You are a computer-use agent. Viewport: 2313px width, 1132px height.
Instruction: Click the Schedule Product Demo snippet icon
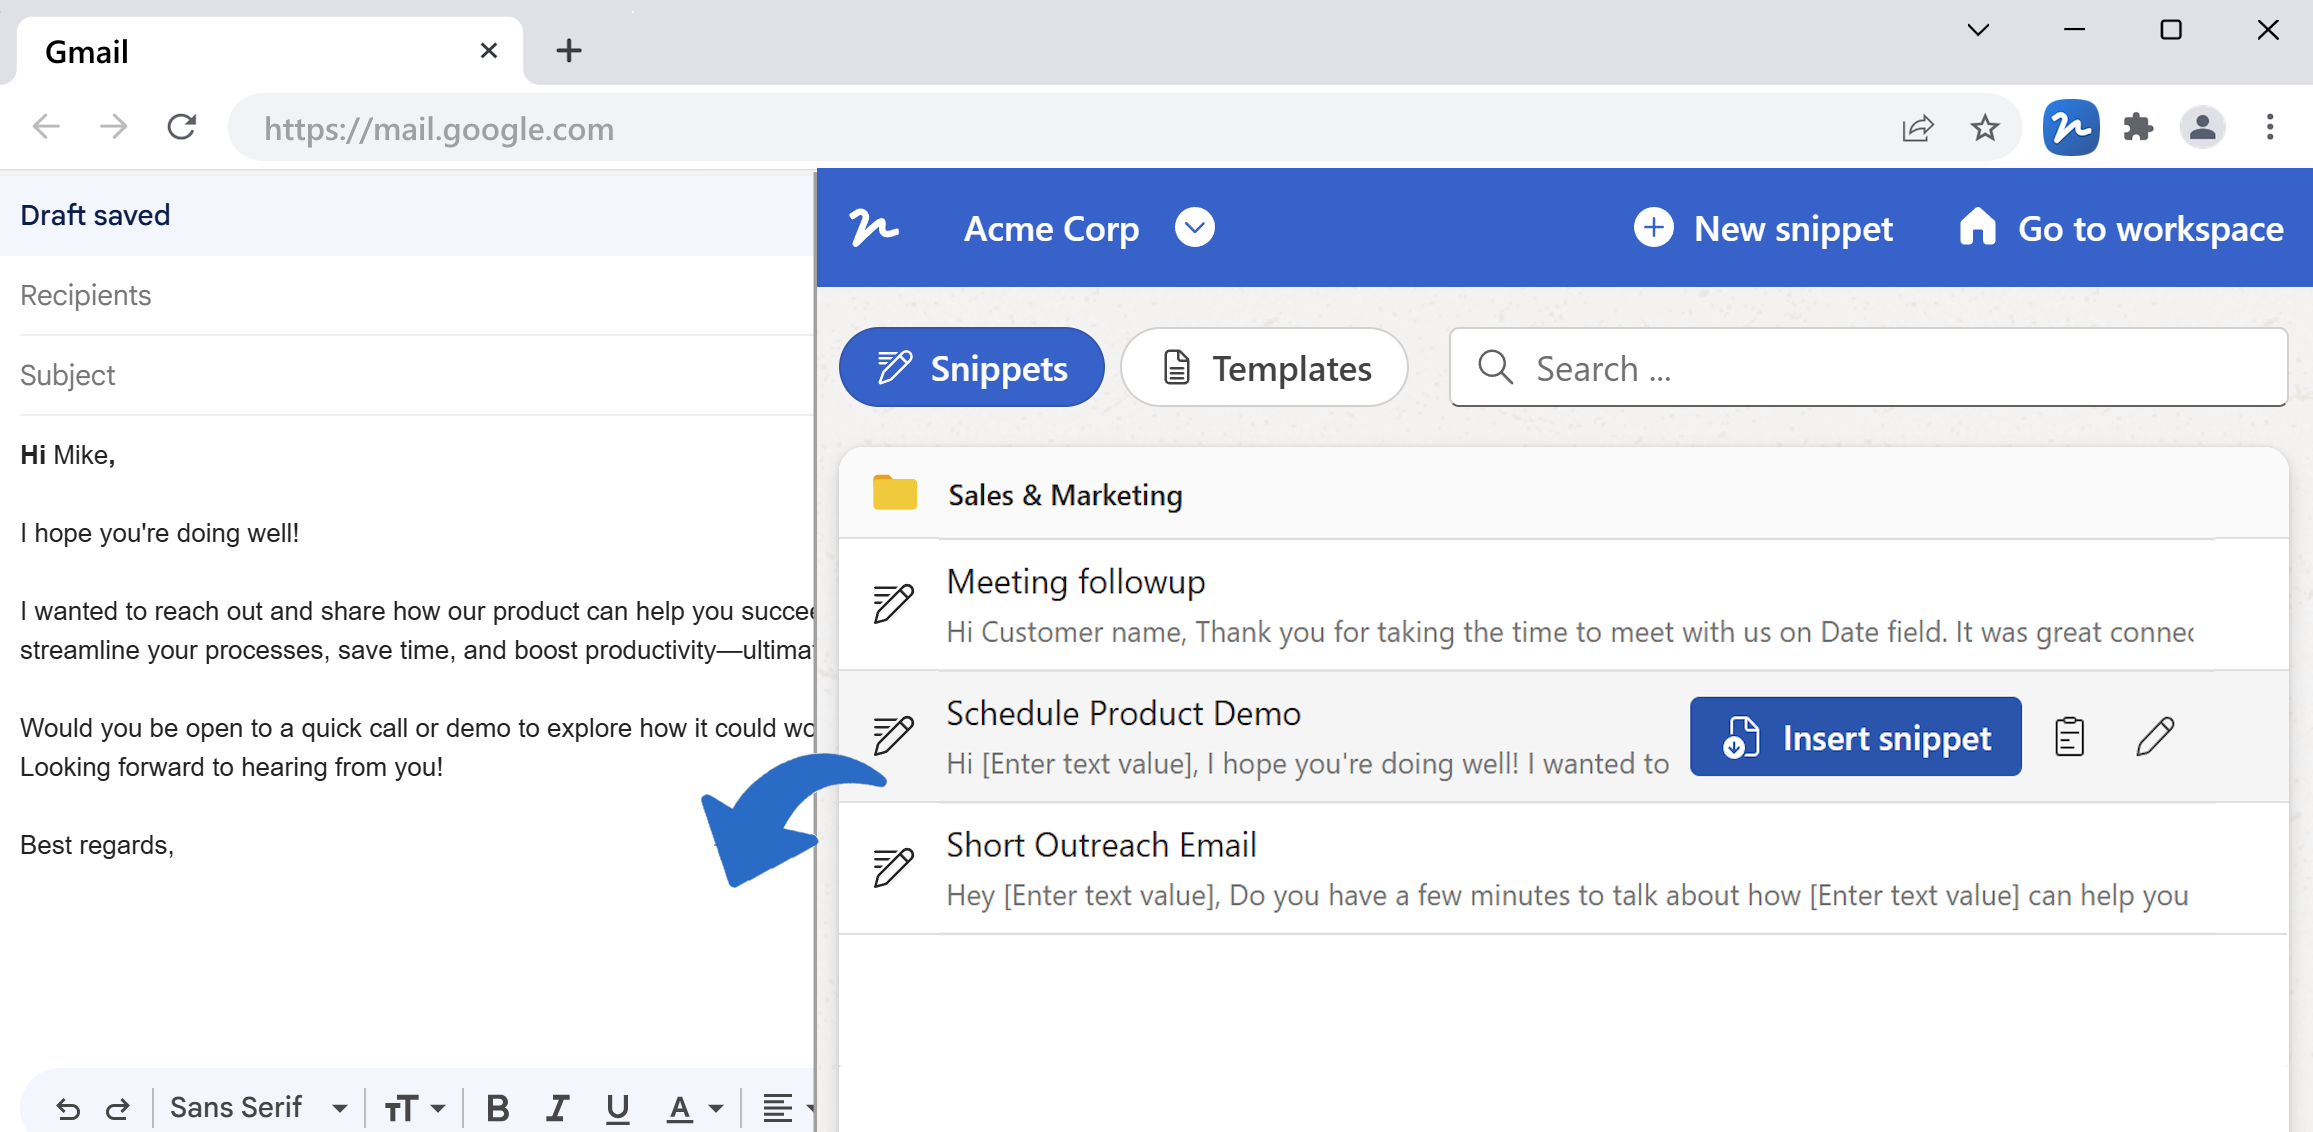893,735
